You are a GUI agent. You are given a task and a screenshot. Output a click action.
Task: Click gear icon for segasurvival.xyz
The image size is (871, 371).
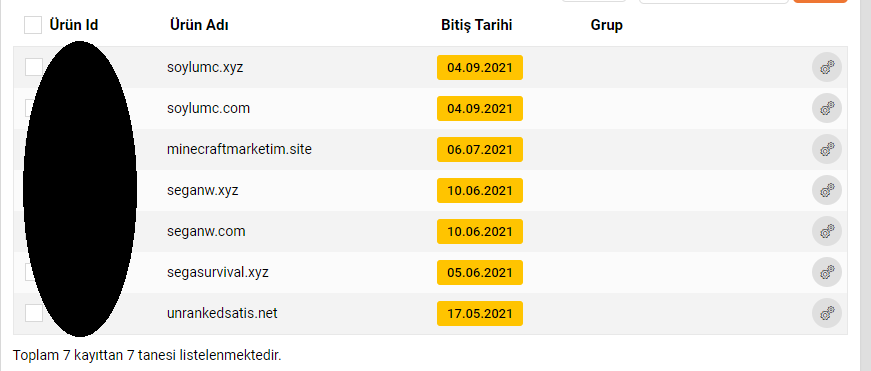827,272
